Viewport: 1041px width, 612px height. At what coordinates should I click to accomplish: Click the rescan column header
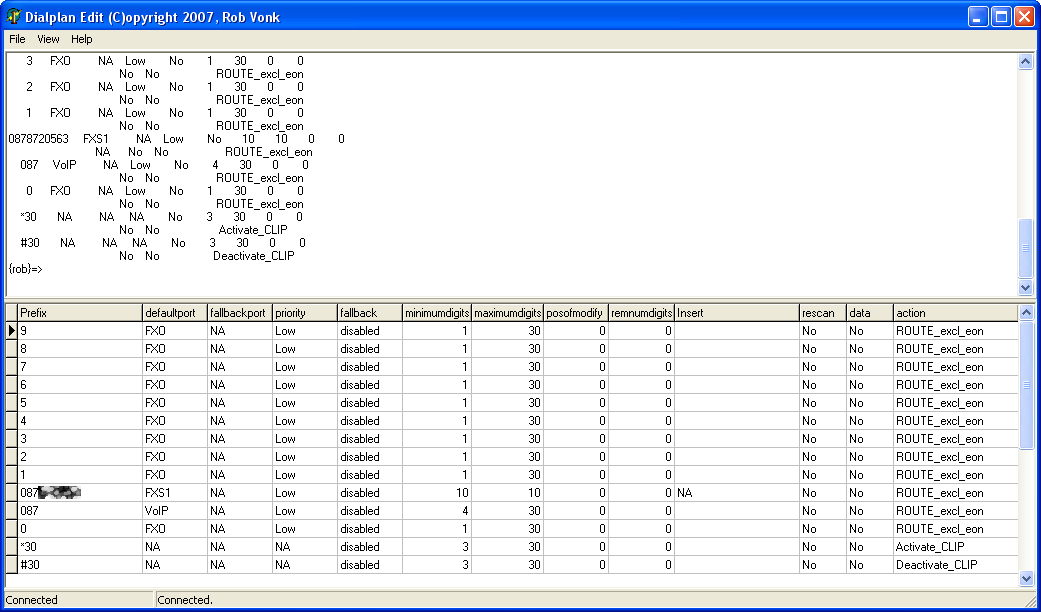tap(823, 313)
